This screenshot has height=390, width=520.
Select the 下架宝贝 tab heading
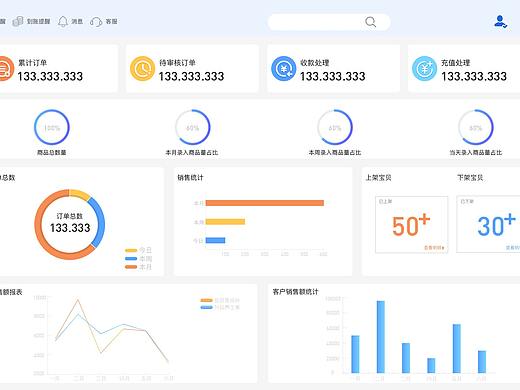[x=470, y=178]
